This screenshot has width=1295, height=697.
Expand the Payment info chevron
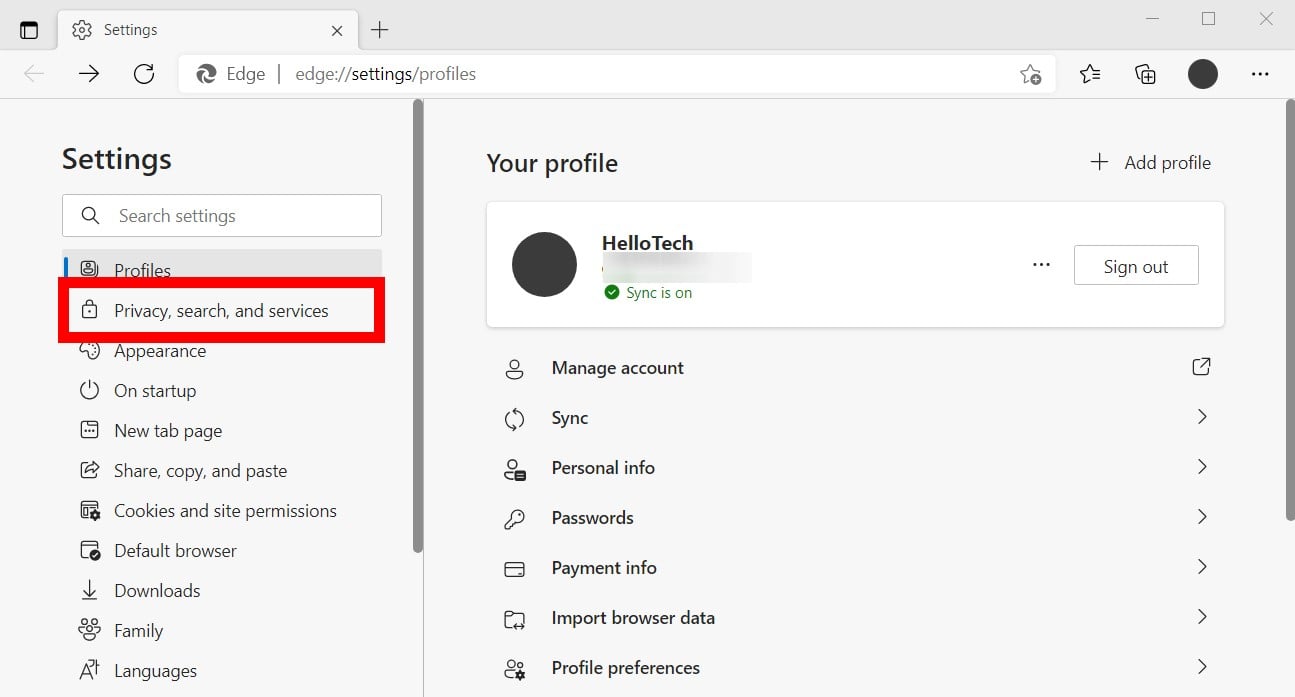[1202, 567]
